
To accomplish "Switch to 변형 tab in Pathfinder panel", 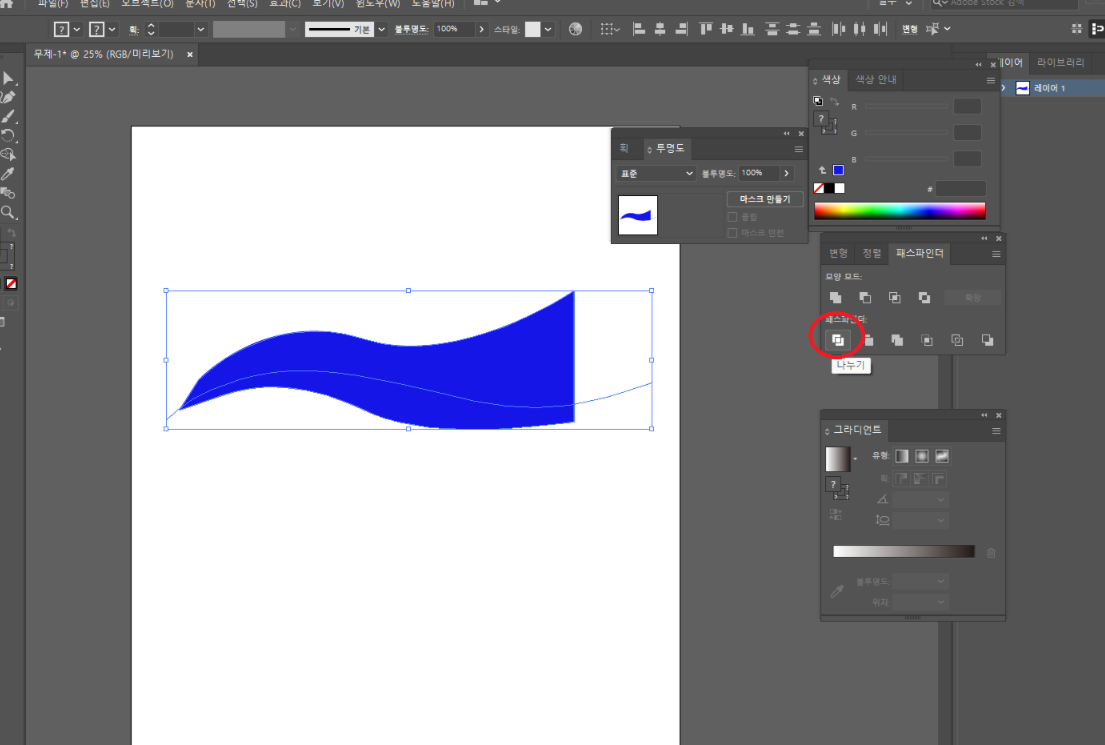I will 838,253.
